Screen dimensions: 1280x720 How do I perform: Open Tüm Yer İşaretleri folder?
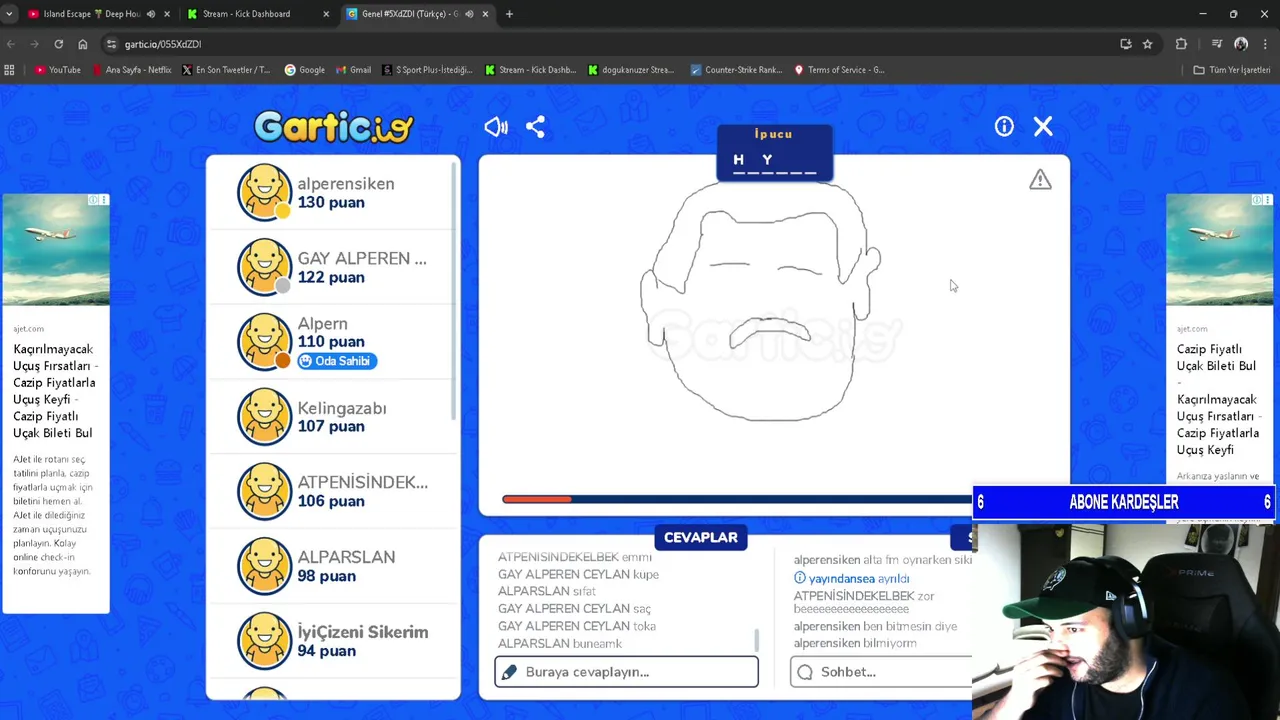1232,70
